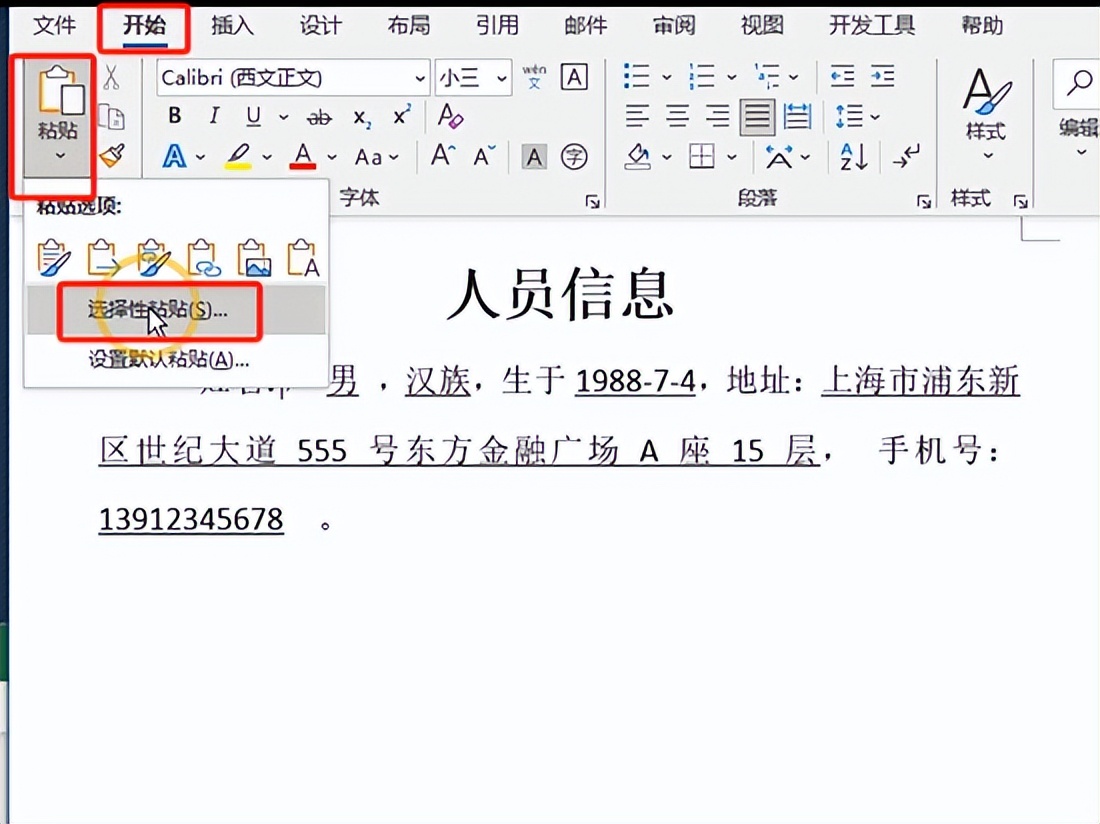Click the Cut scissors icon
The image size is (1100, 824).
[111, 78]
